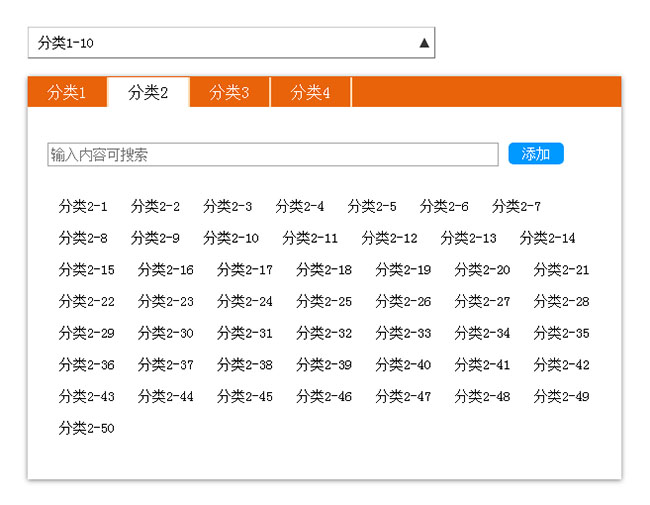This screenshot has width=650, height=505.
Task: Select the last item 分类2-50
Action: click(x=87, y=429)
